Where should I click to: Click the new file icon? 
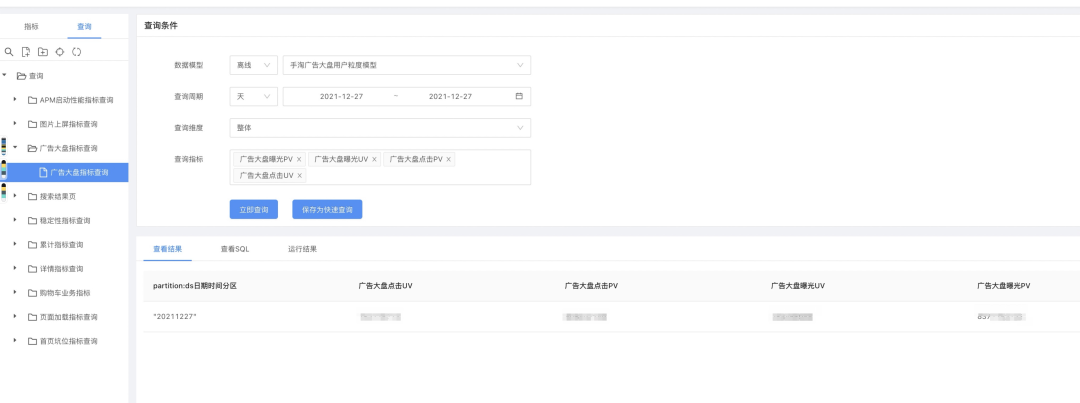(x=25, y=51)
